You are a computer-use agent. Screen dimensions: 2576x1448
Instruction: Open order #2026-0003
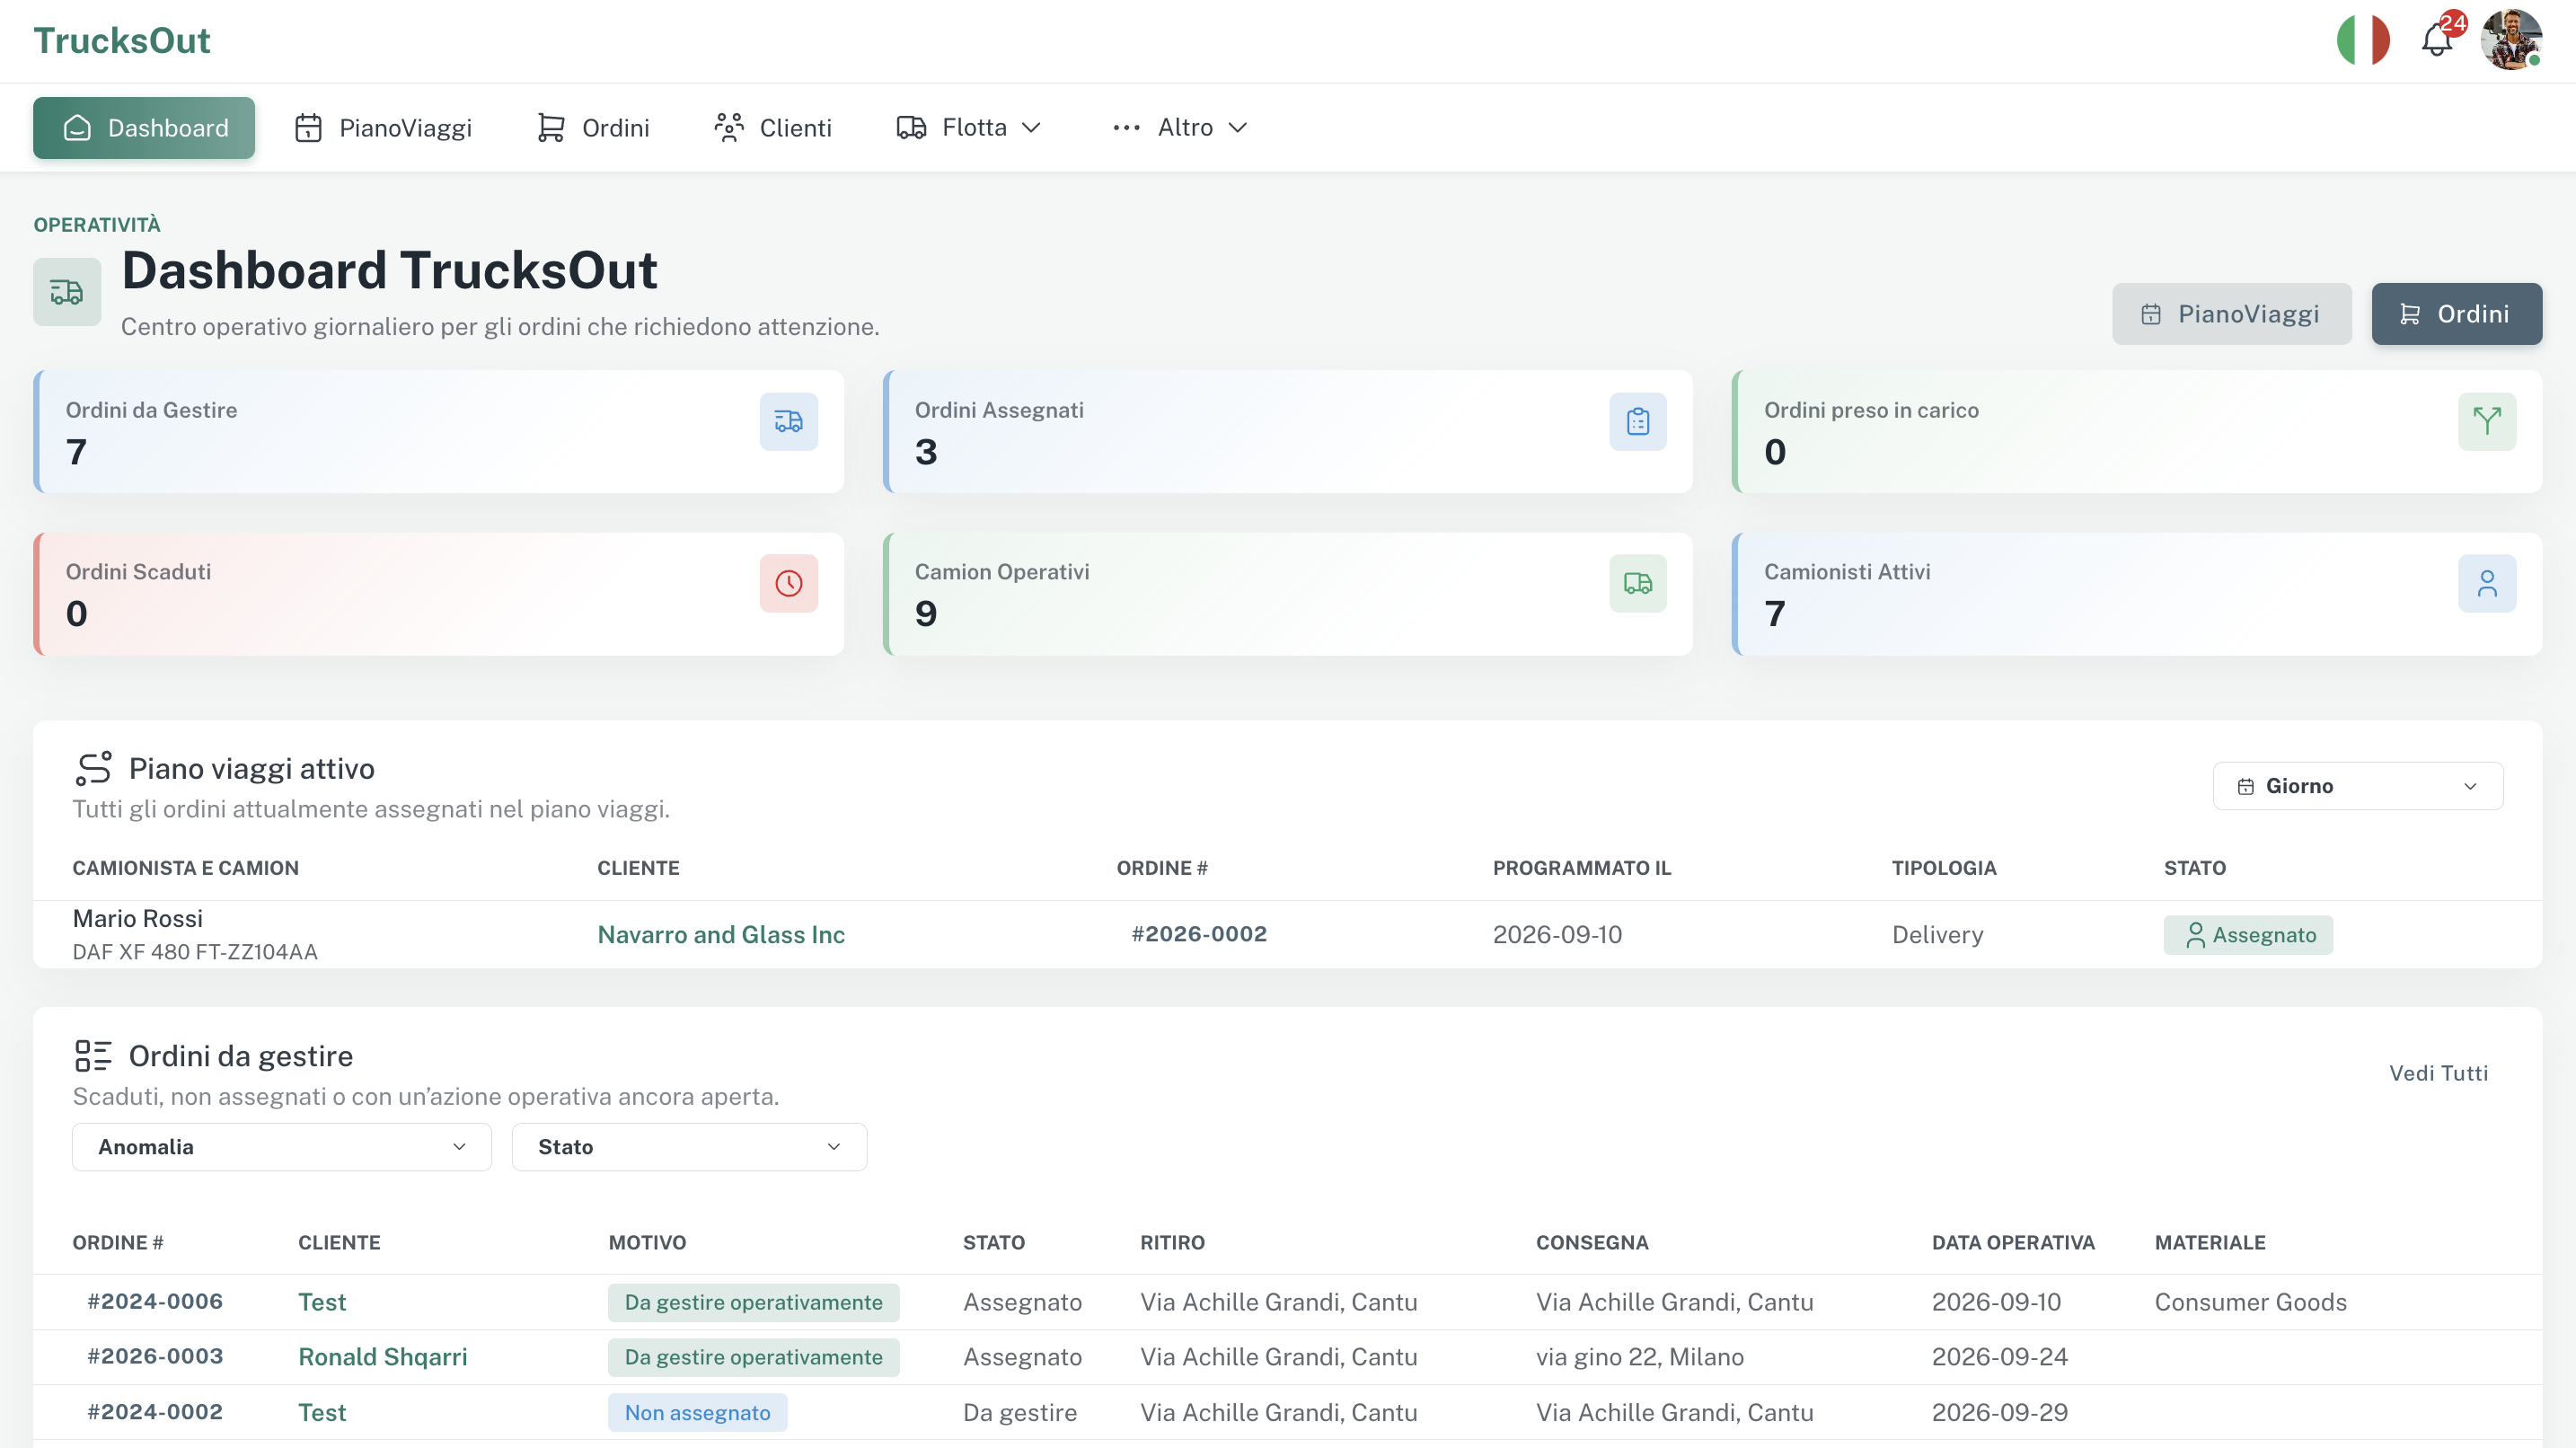[x=155, y=1357]
